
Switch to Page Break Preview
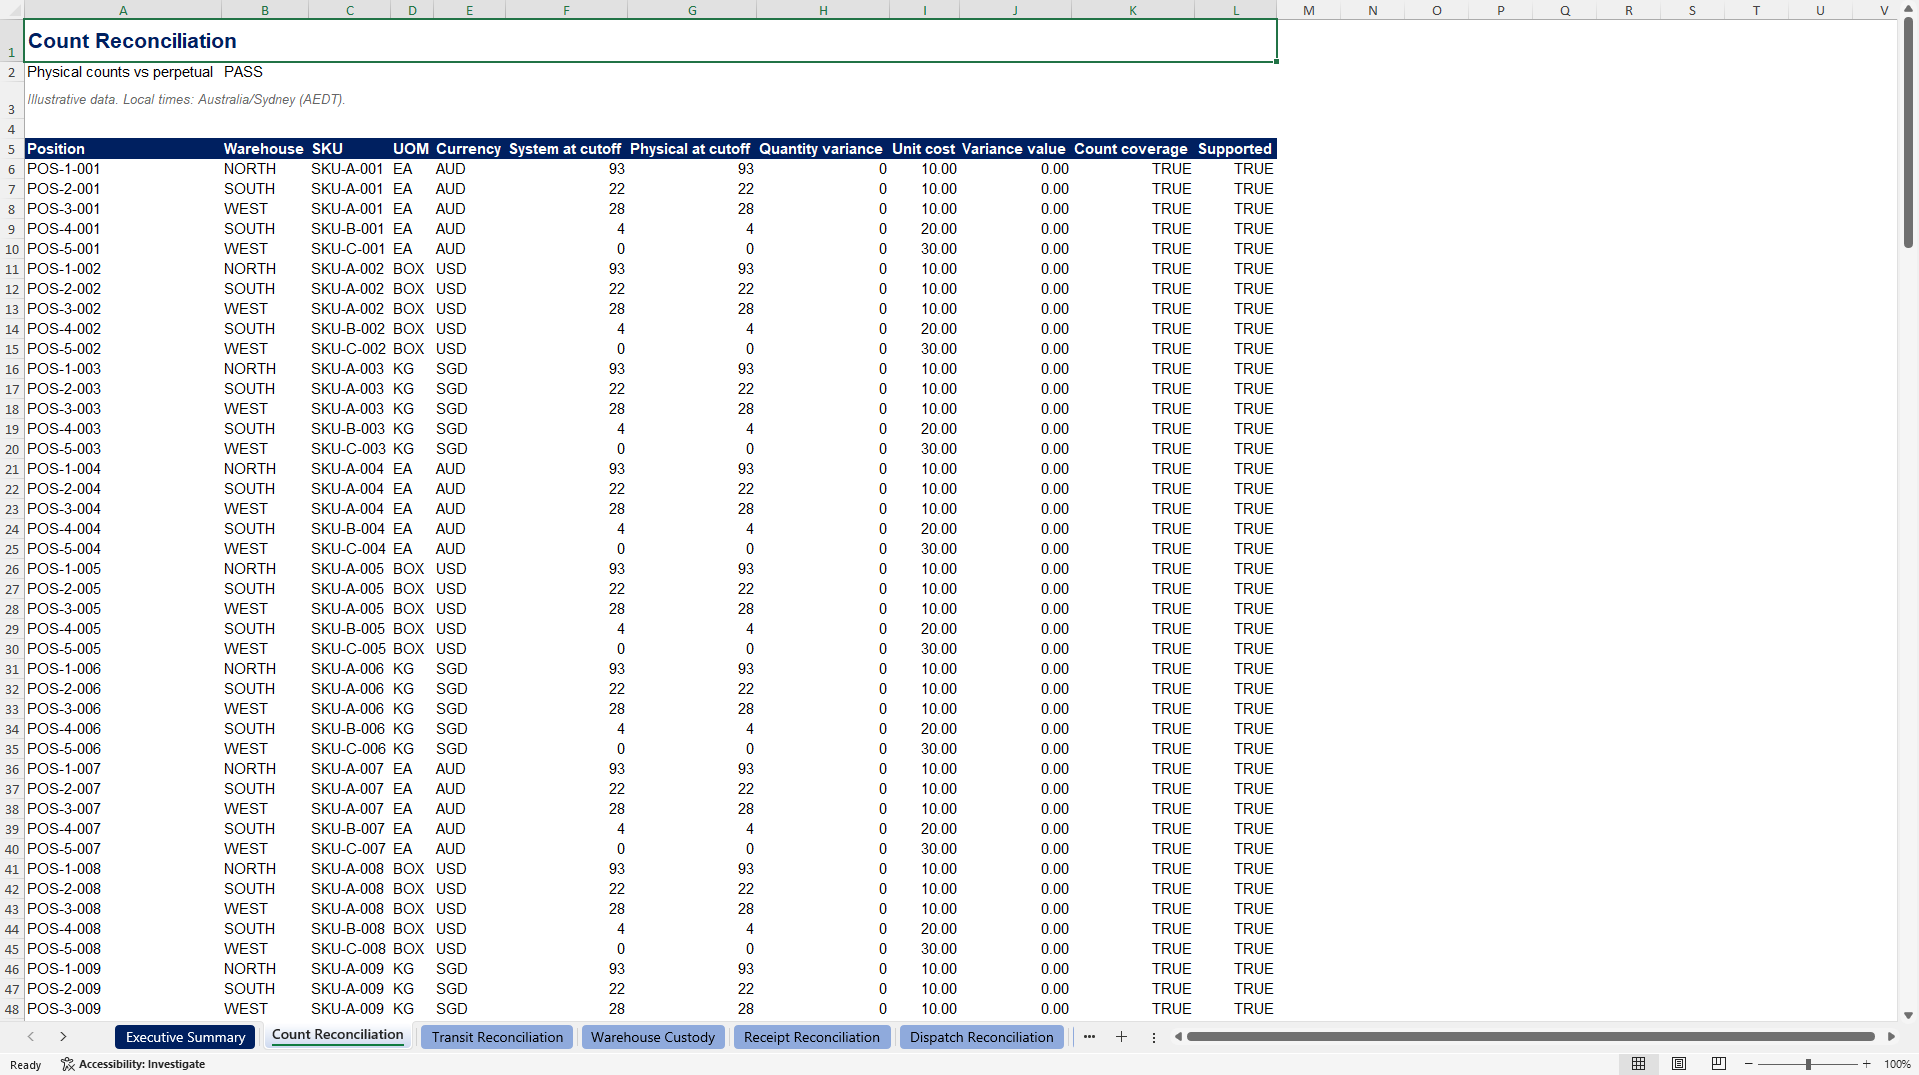pos(1719,1064)
